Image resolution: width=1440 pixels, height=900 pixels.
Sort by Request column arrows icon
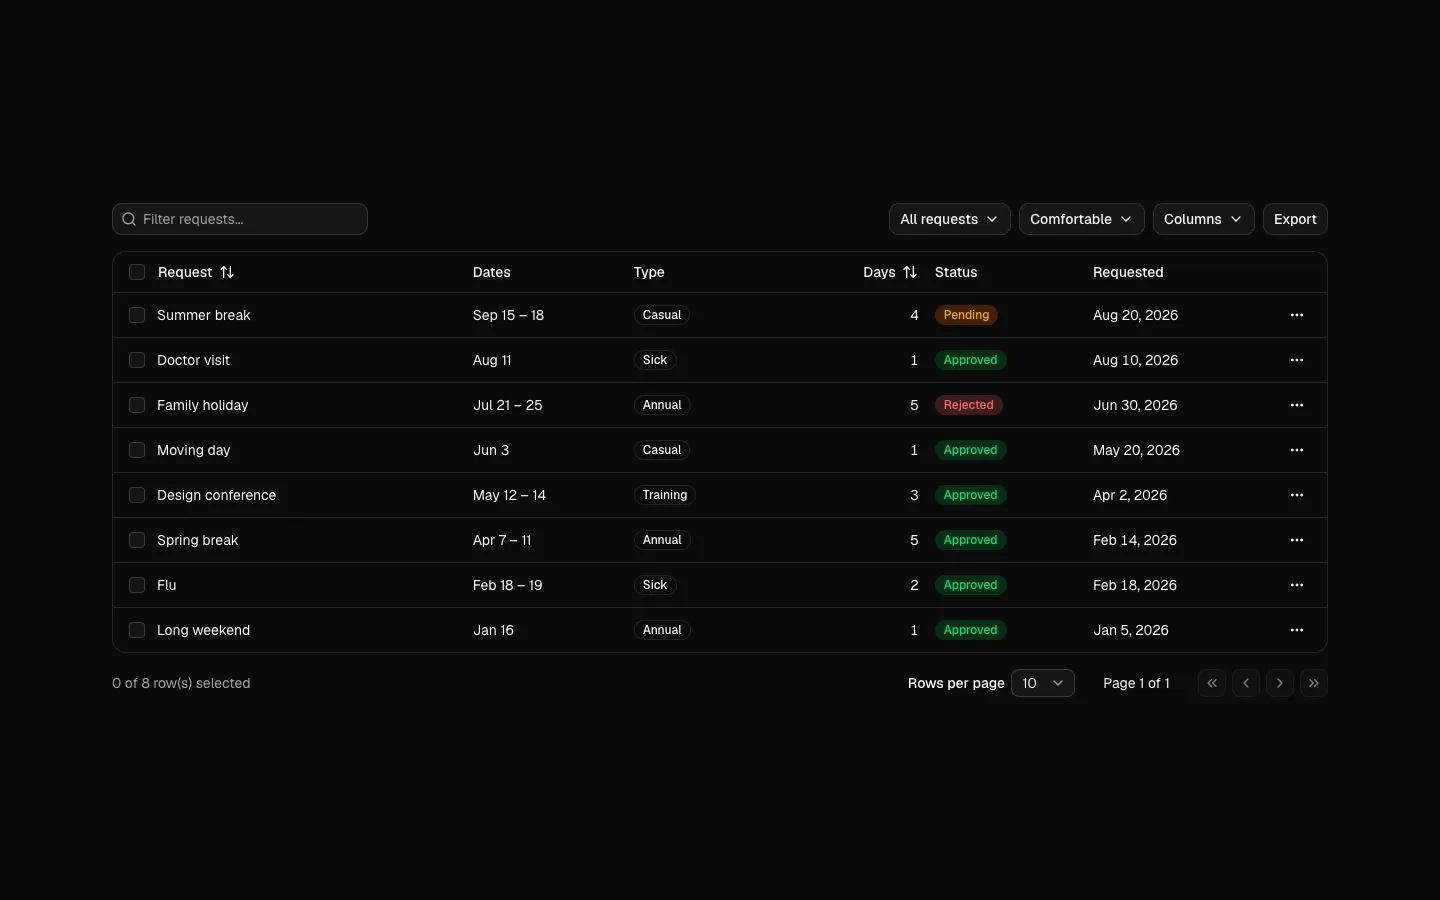227,272
